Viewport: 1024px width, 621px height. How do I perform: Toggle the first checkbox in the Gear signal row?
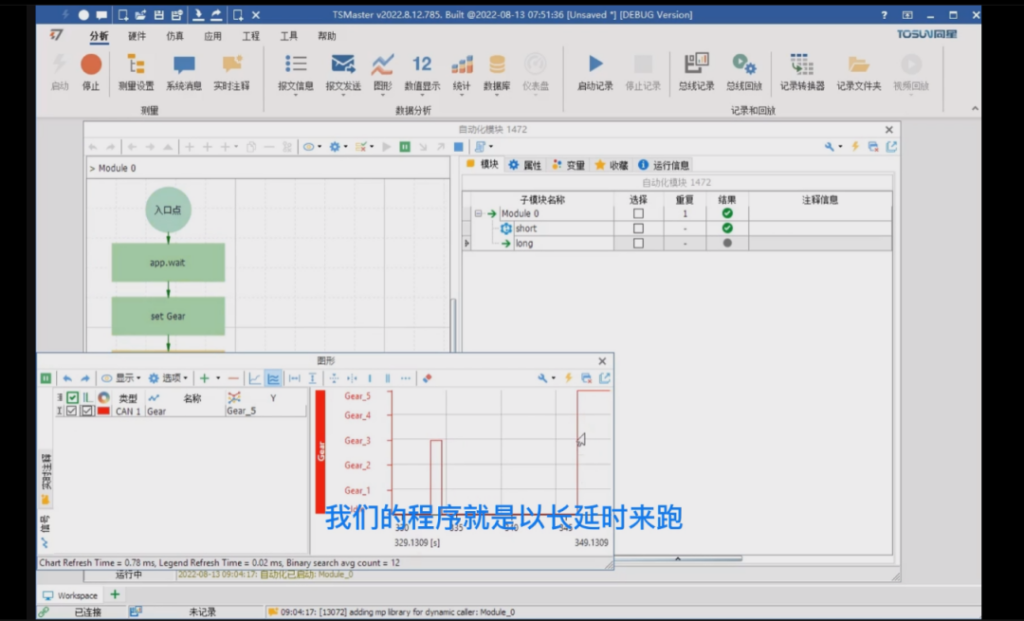tap(72, 411)
